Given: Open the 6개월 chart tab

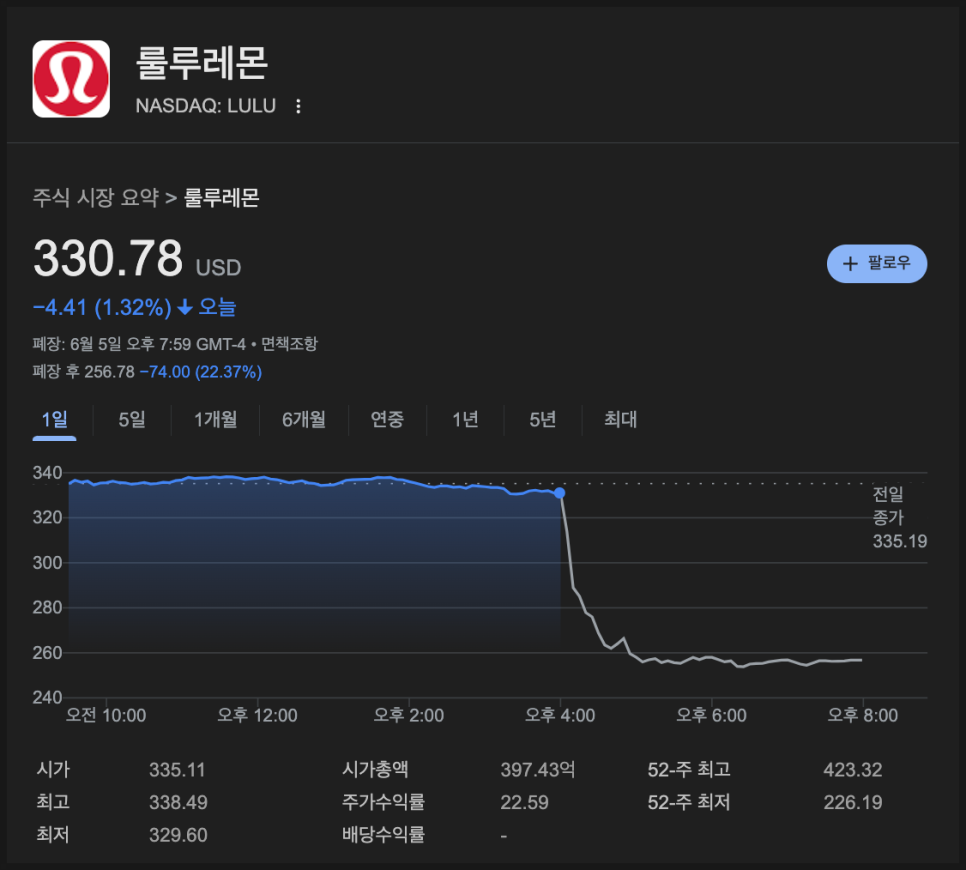Looking at the screenshot, I should [x=304, y=420].
